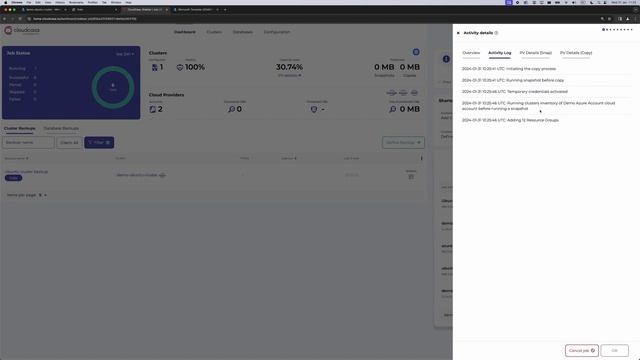The width and height of the screenshot is (640, 360).
Task: Click the Clear All button
Action: click(69, 142)
